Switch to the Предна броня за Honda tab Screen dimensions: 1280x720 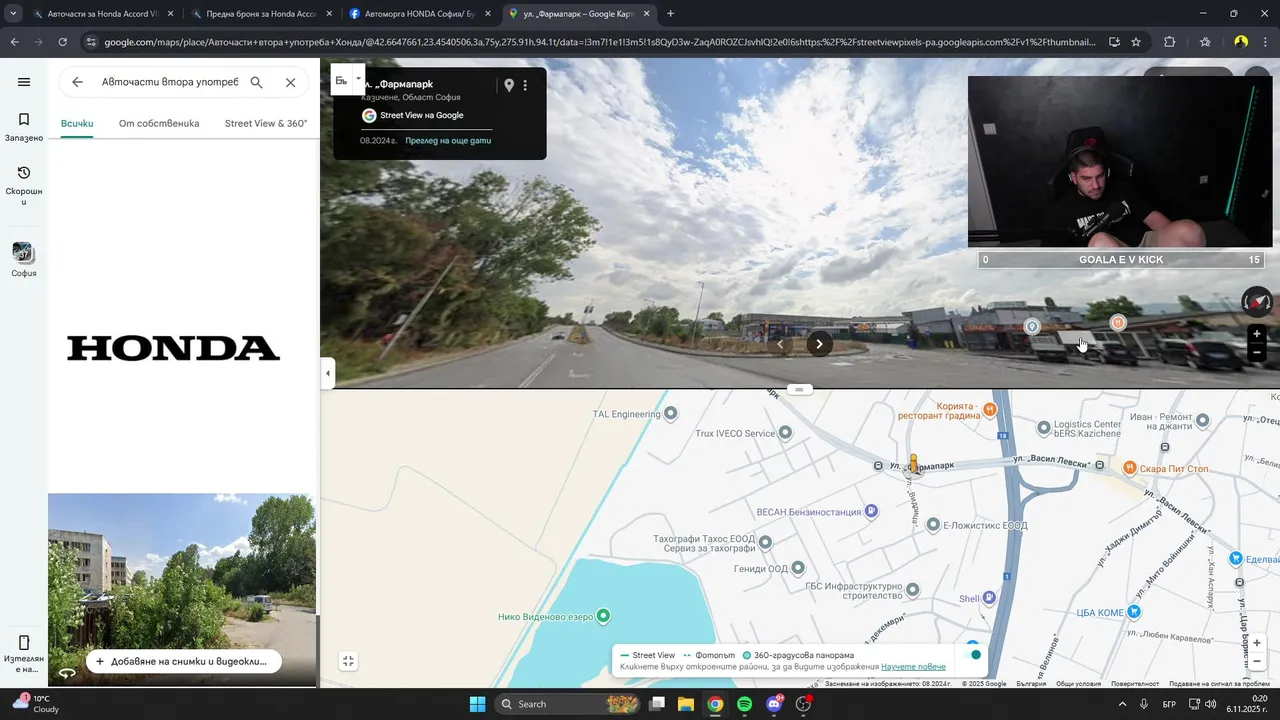tap(260, 14)
